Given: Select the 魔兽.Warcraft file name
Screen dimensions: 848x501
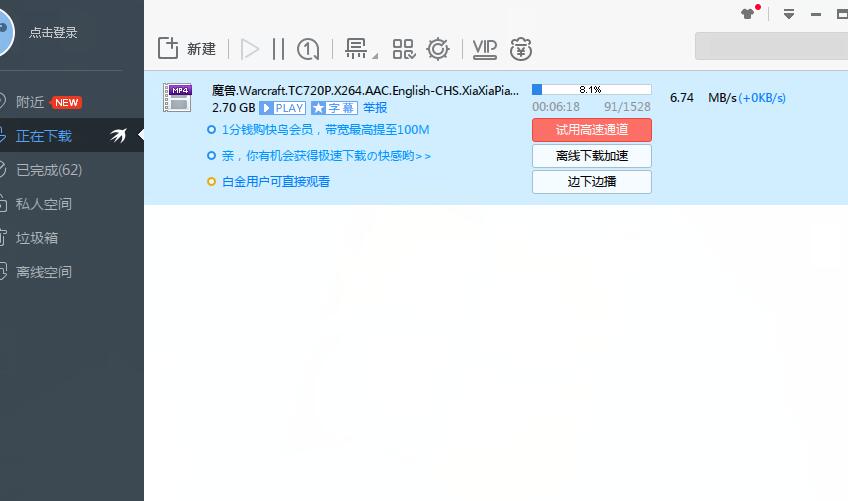Looking at the screenshot, I should 365,90.
